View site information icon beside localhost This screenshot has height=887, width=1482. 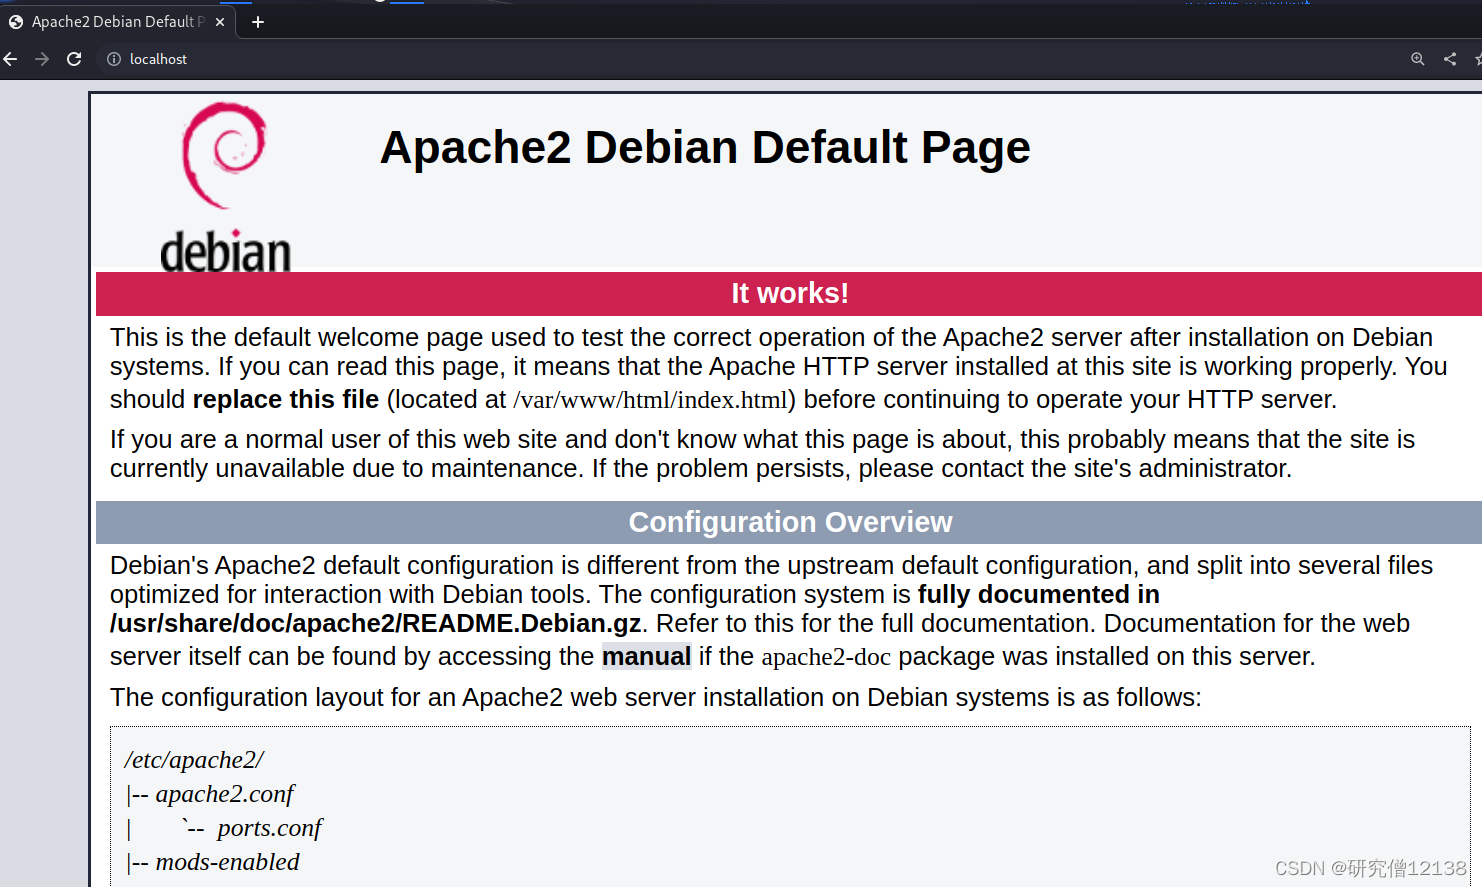click(x=114, y=59)
